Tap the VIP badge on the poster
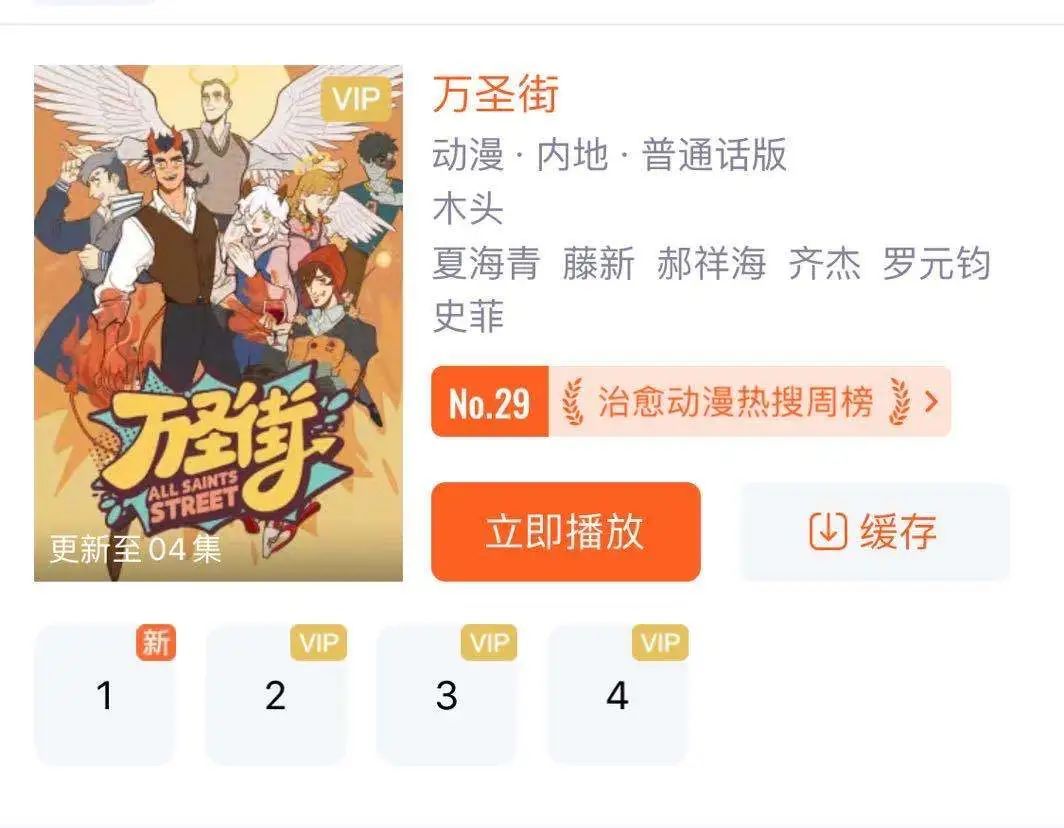 (356, 100)
